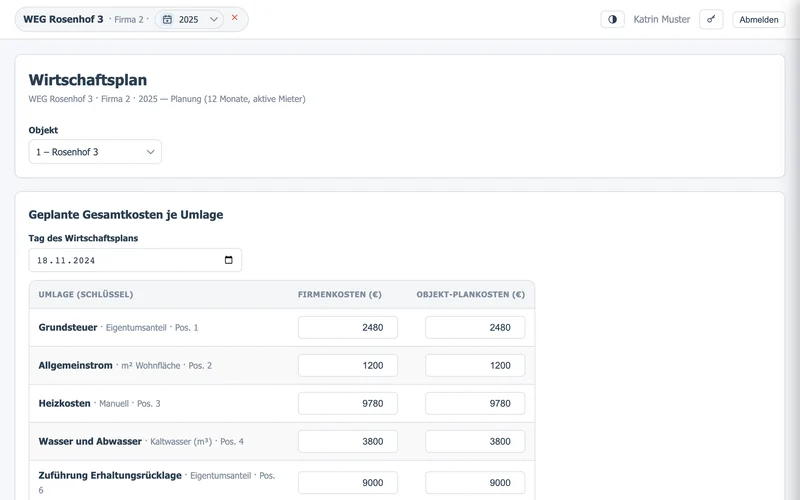
Task: Click the Objekt-Plankosten (€) column header
Action: point(470,294)
